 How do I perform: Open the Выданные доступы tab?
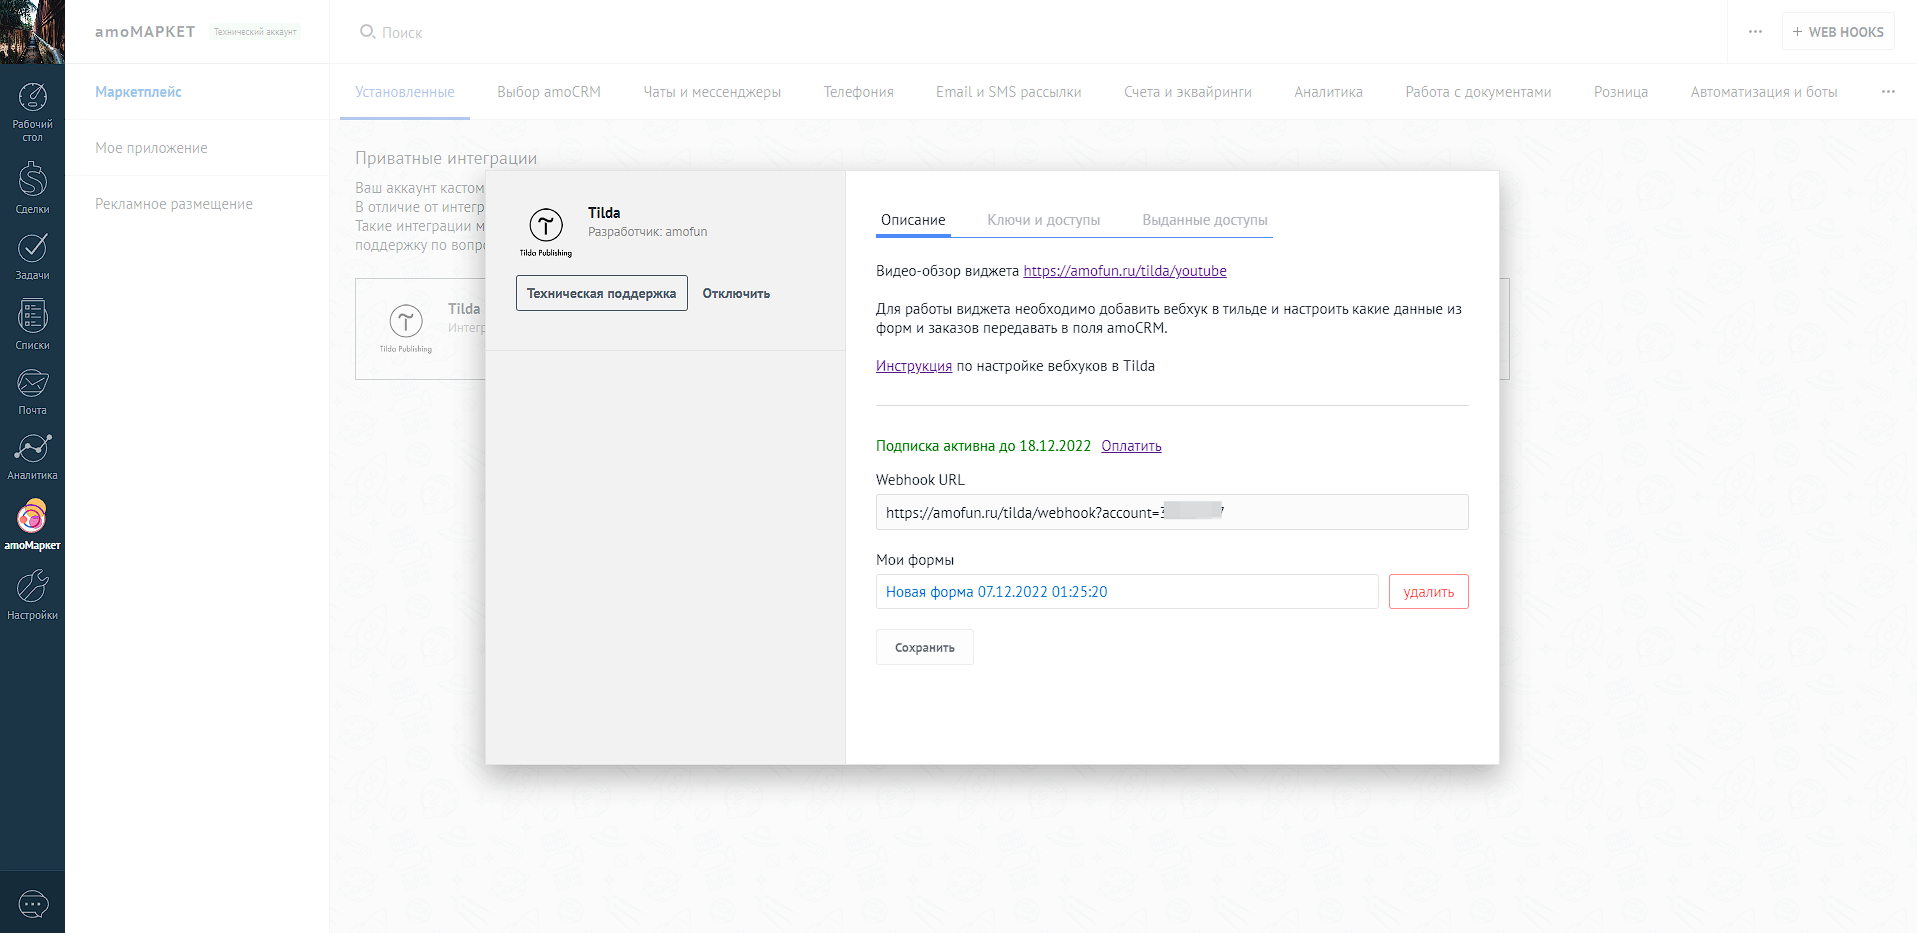(1205, 220)
